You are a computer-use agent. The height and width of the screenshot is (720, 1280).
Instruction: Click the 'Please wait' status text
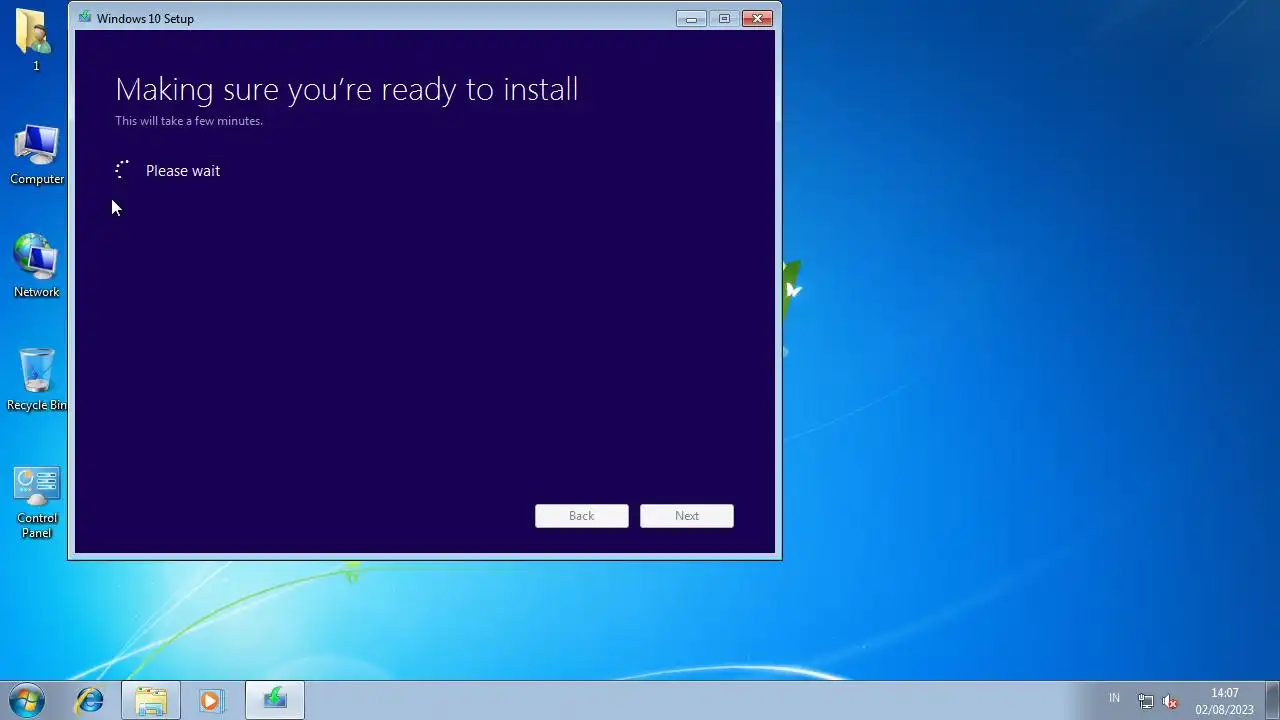(x=183, y=171)
